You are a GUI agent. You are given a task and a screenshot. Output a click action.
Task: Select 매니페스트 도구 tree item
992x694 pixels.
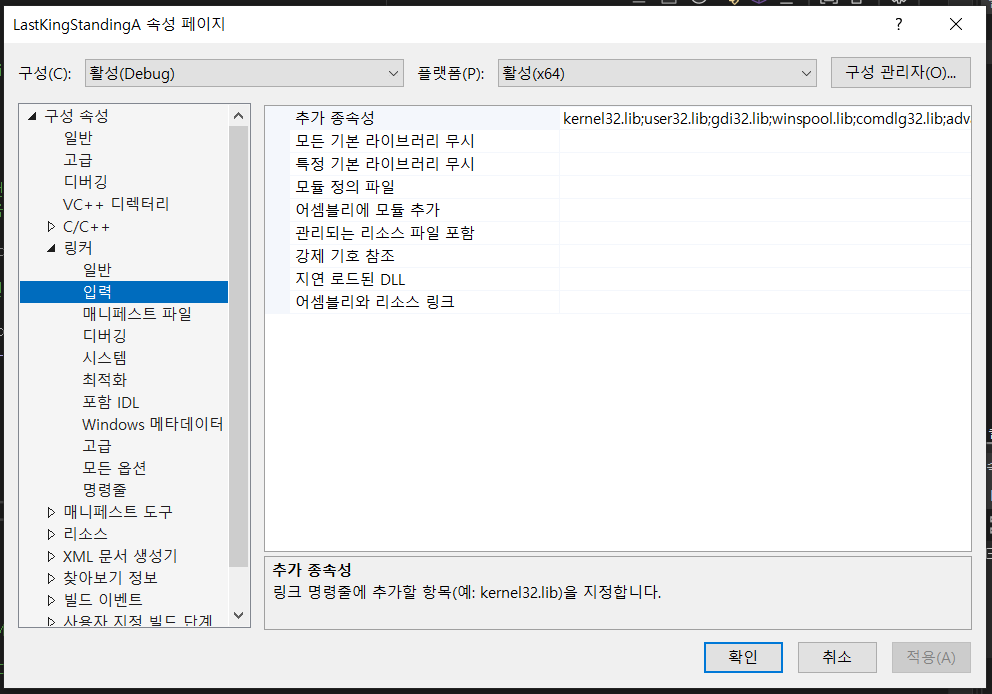click(118, 512)
